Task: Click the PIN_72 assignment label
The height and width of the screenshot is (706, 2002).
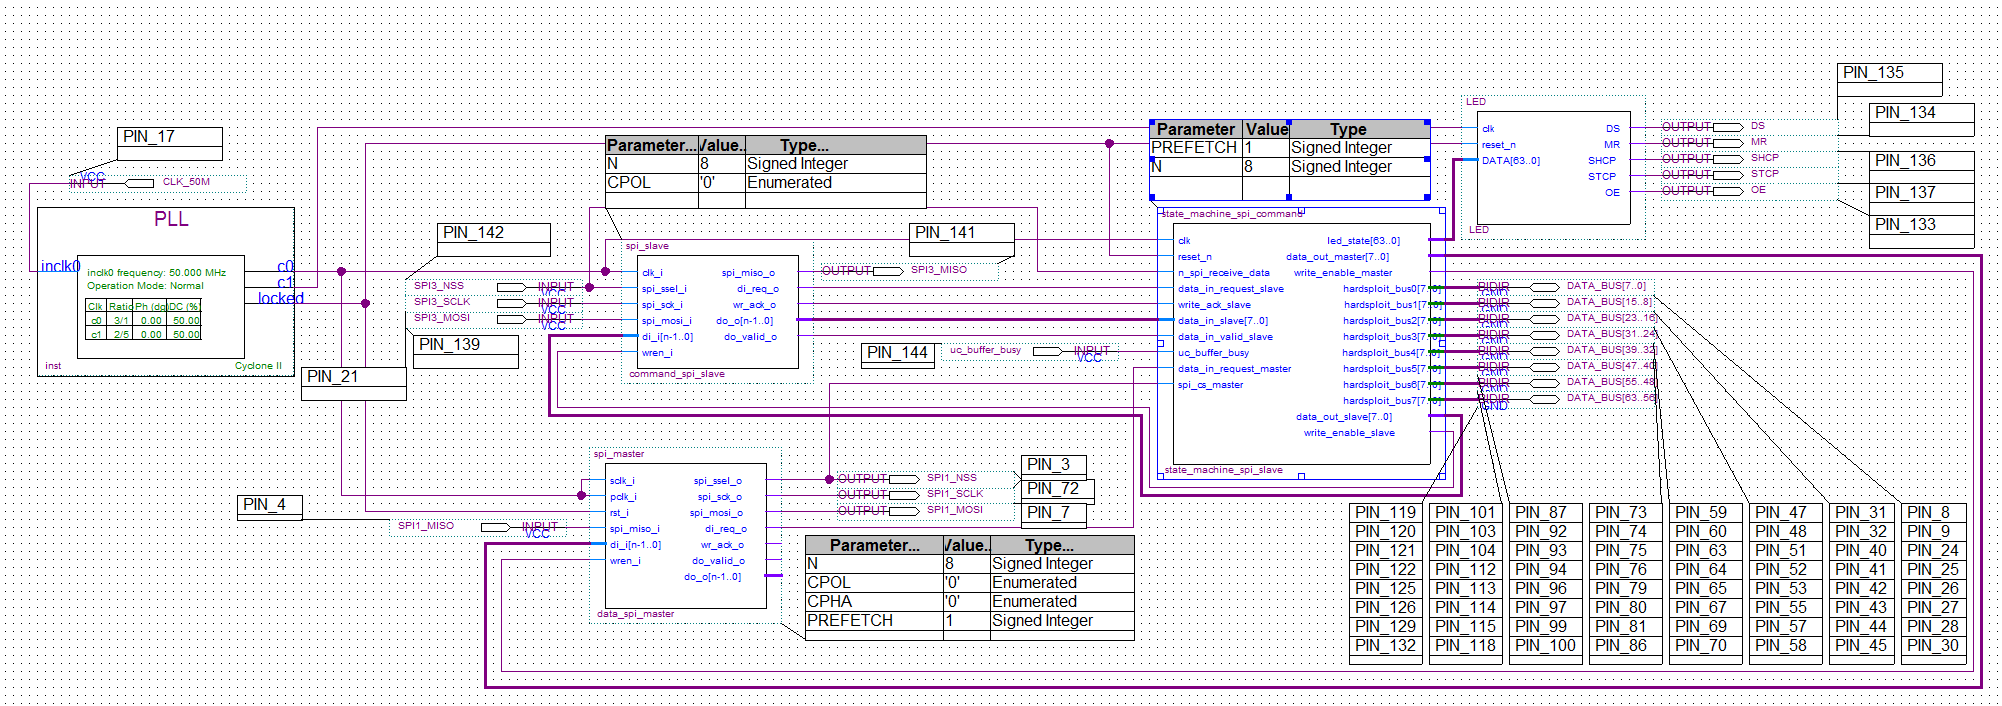Action: [1054, 489]
